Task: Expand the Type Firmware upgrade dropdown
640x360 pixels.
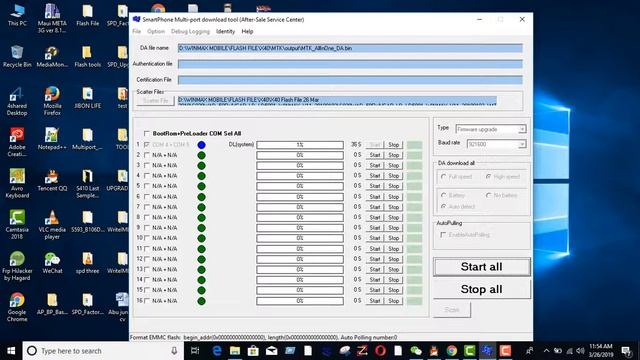Action: pos(522,129)
